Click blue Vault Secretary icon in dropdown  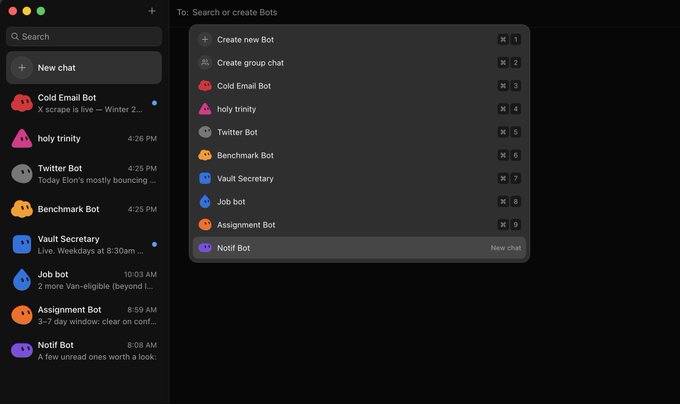205,179
